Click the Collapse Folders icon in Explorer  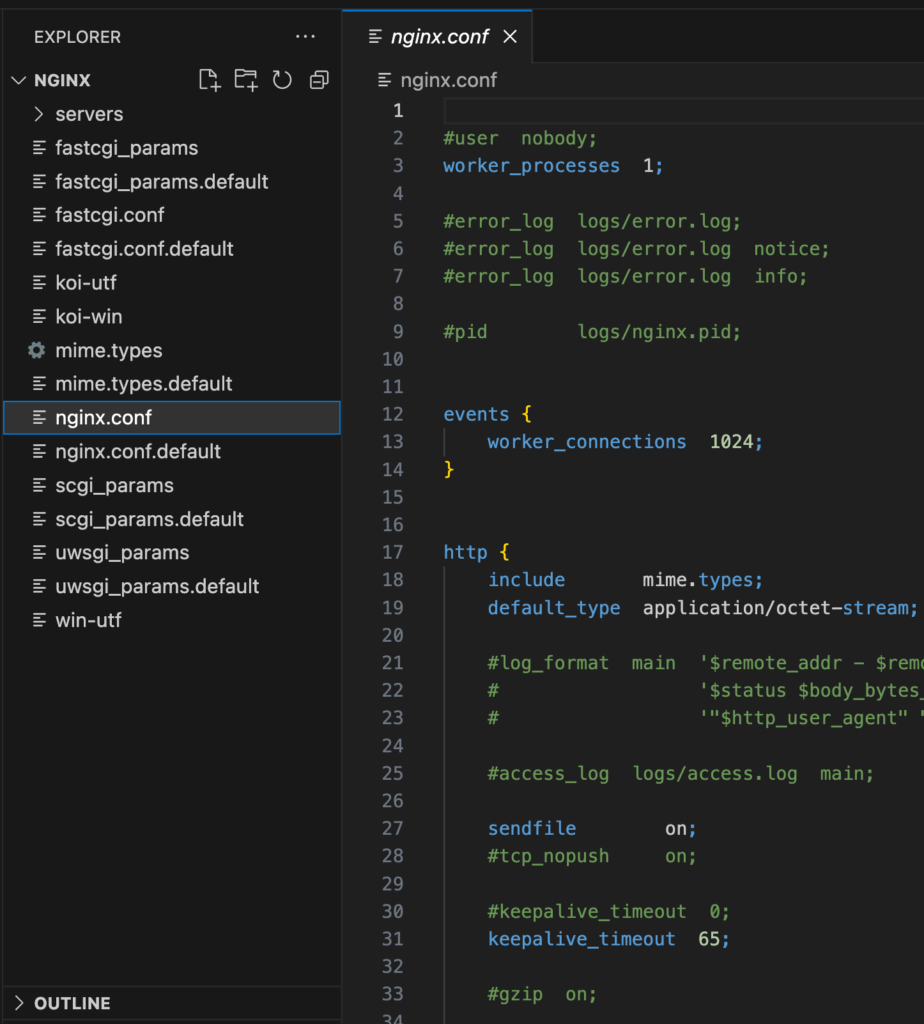click(318, 80)
